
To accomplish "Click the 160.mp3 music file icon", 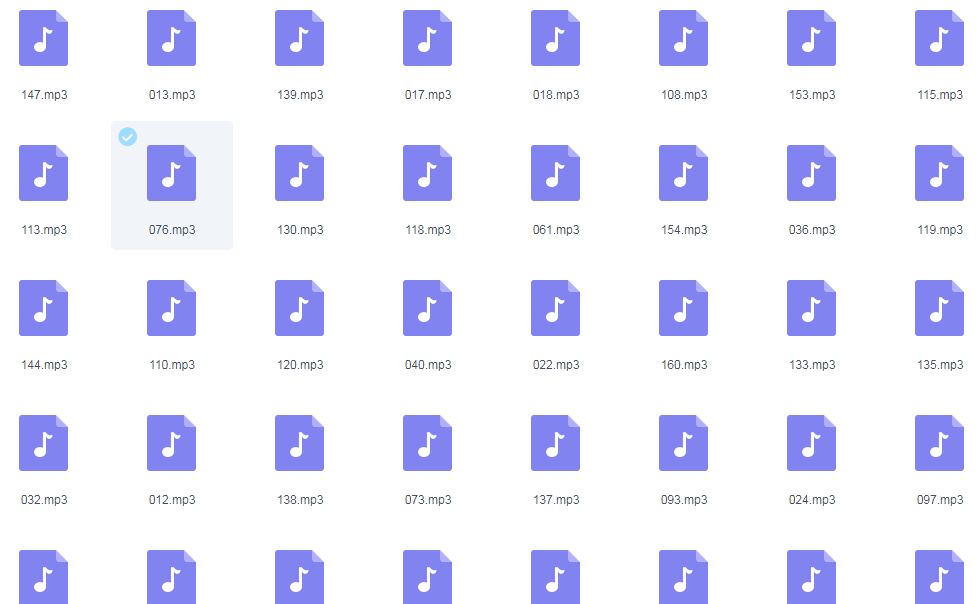I will click(684, 308).
